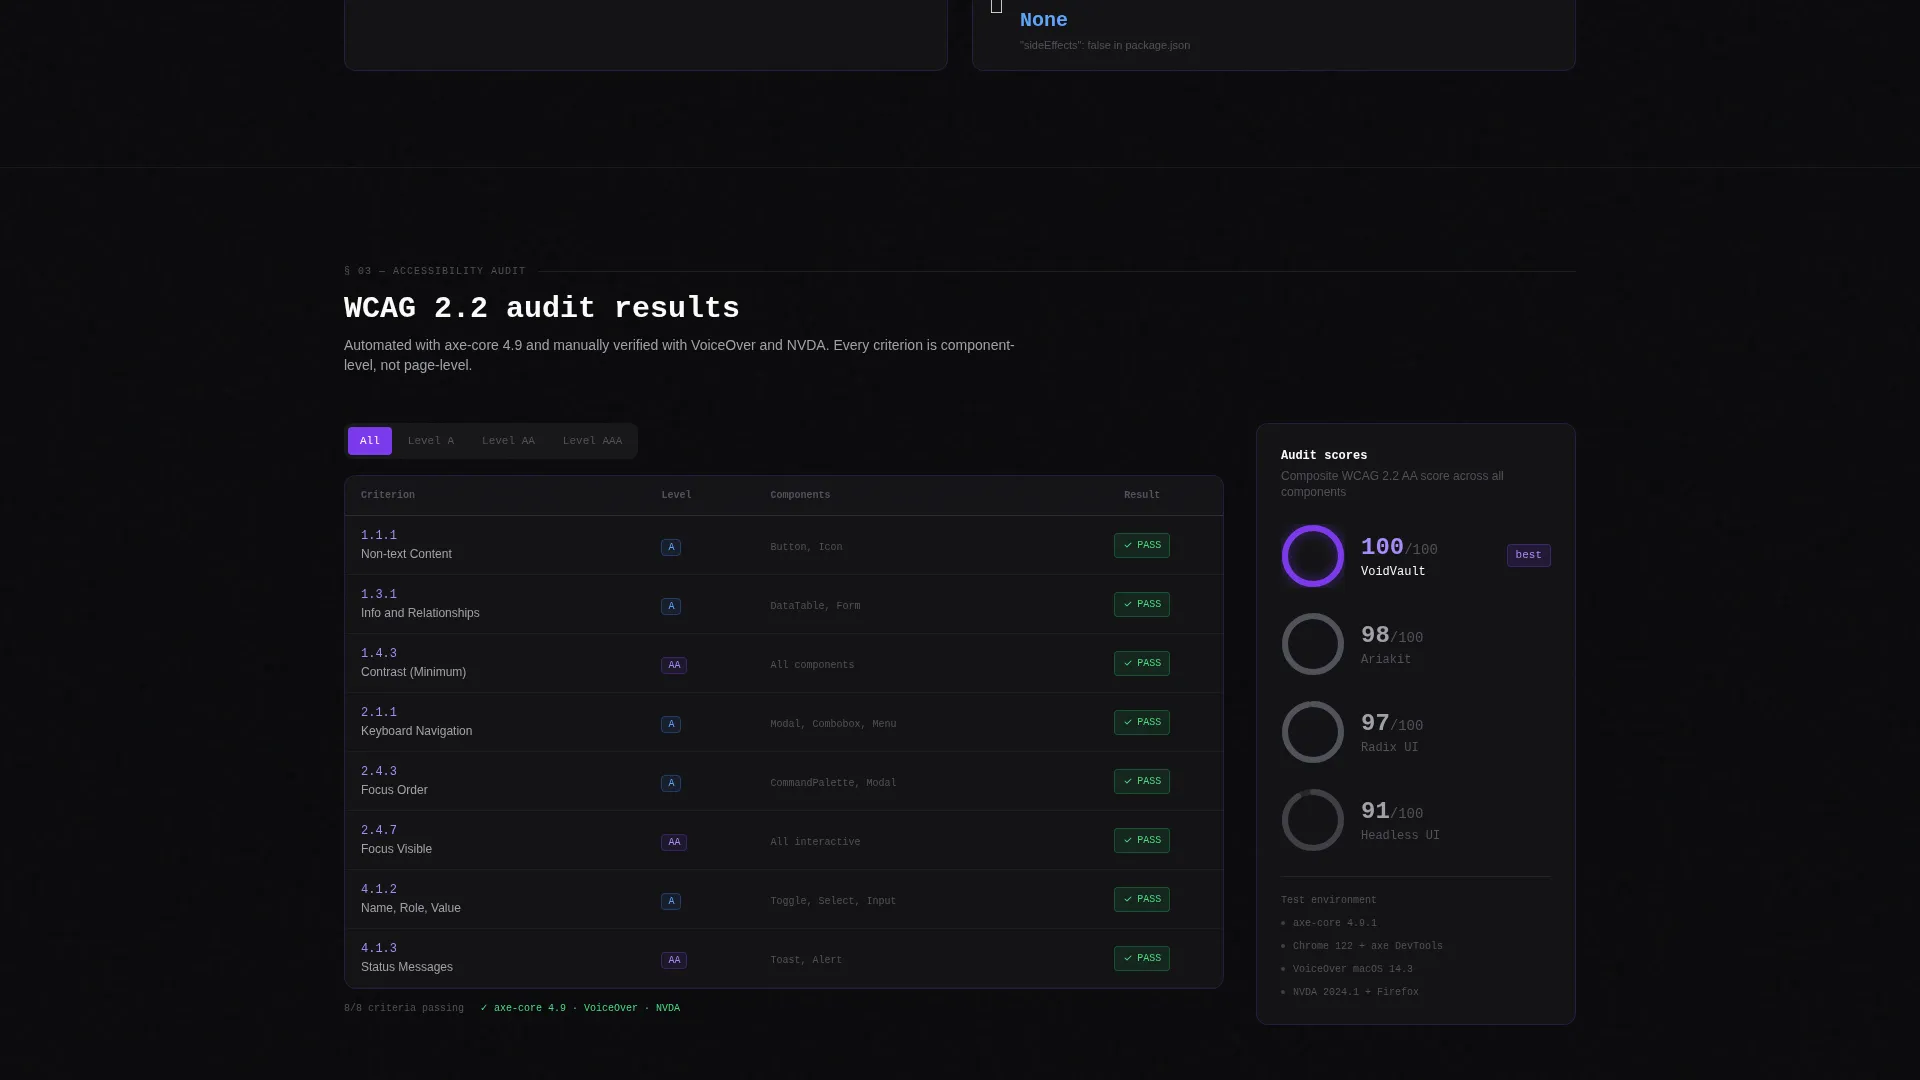Click the Headless UI score ring
Screen dimensions: 1920x1080
click(x=1313, y=820)
